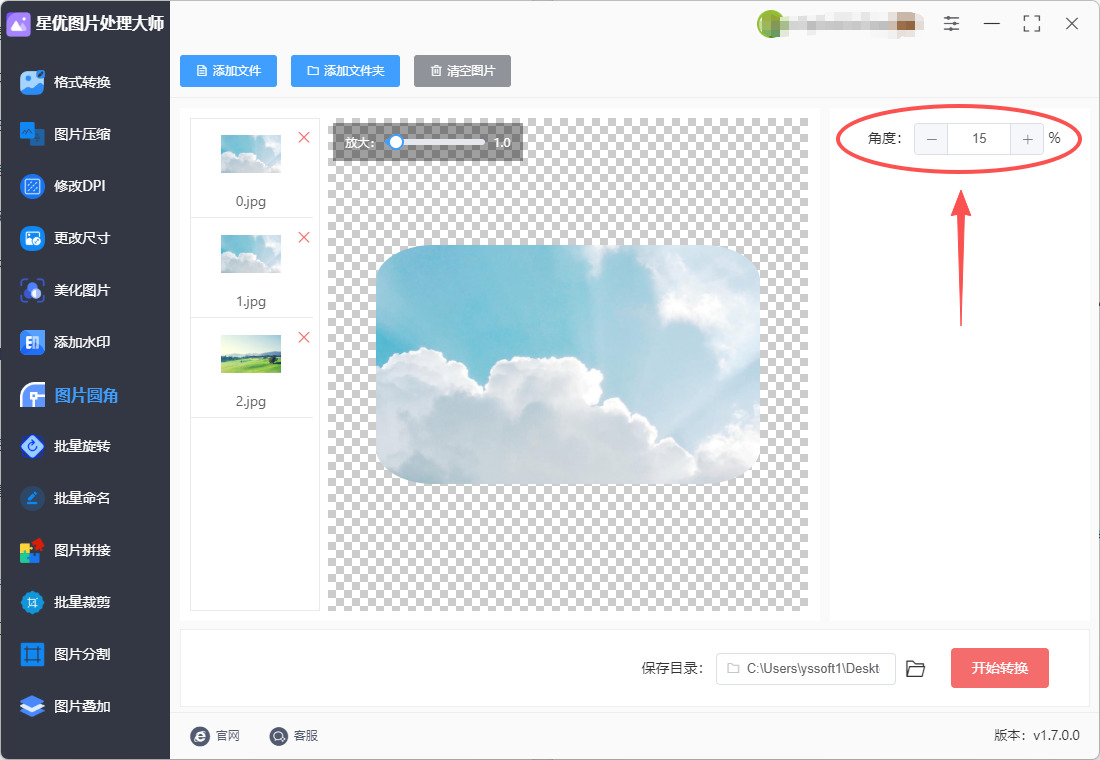This screenshot has height=760, width=1100.
Task: Contact 客服 customer service
Action: (x=294, y=735)
